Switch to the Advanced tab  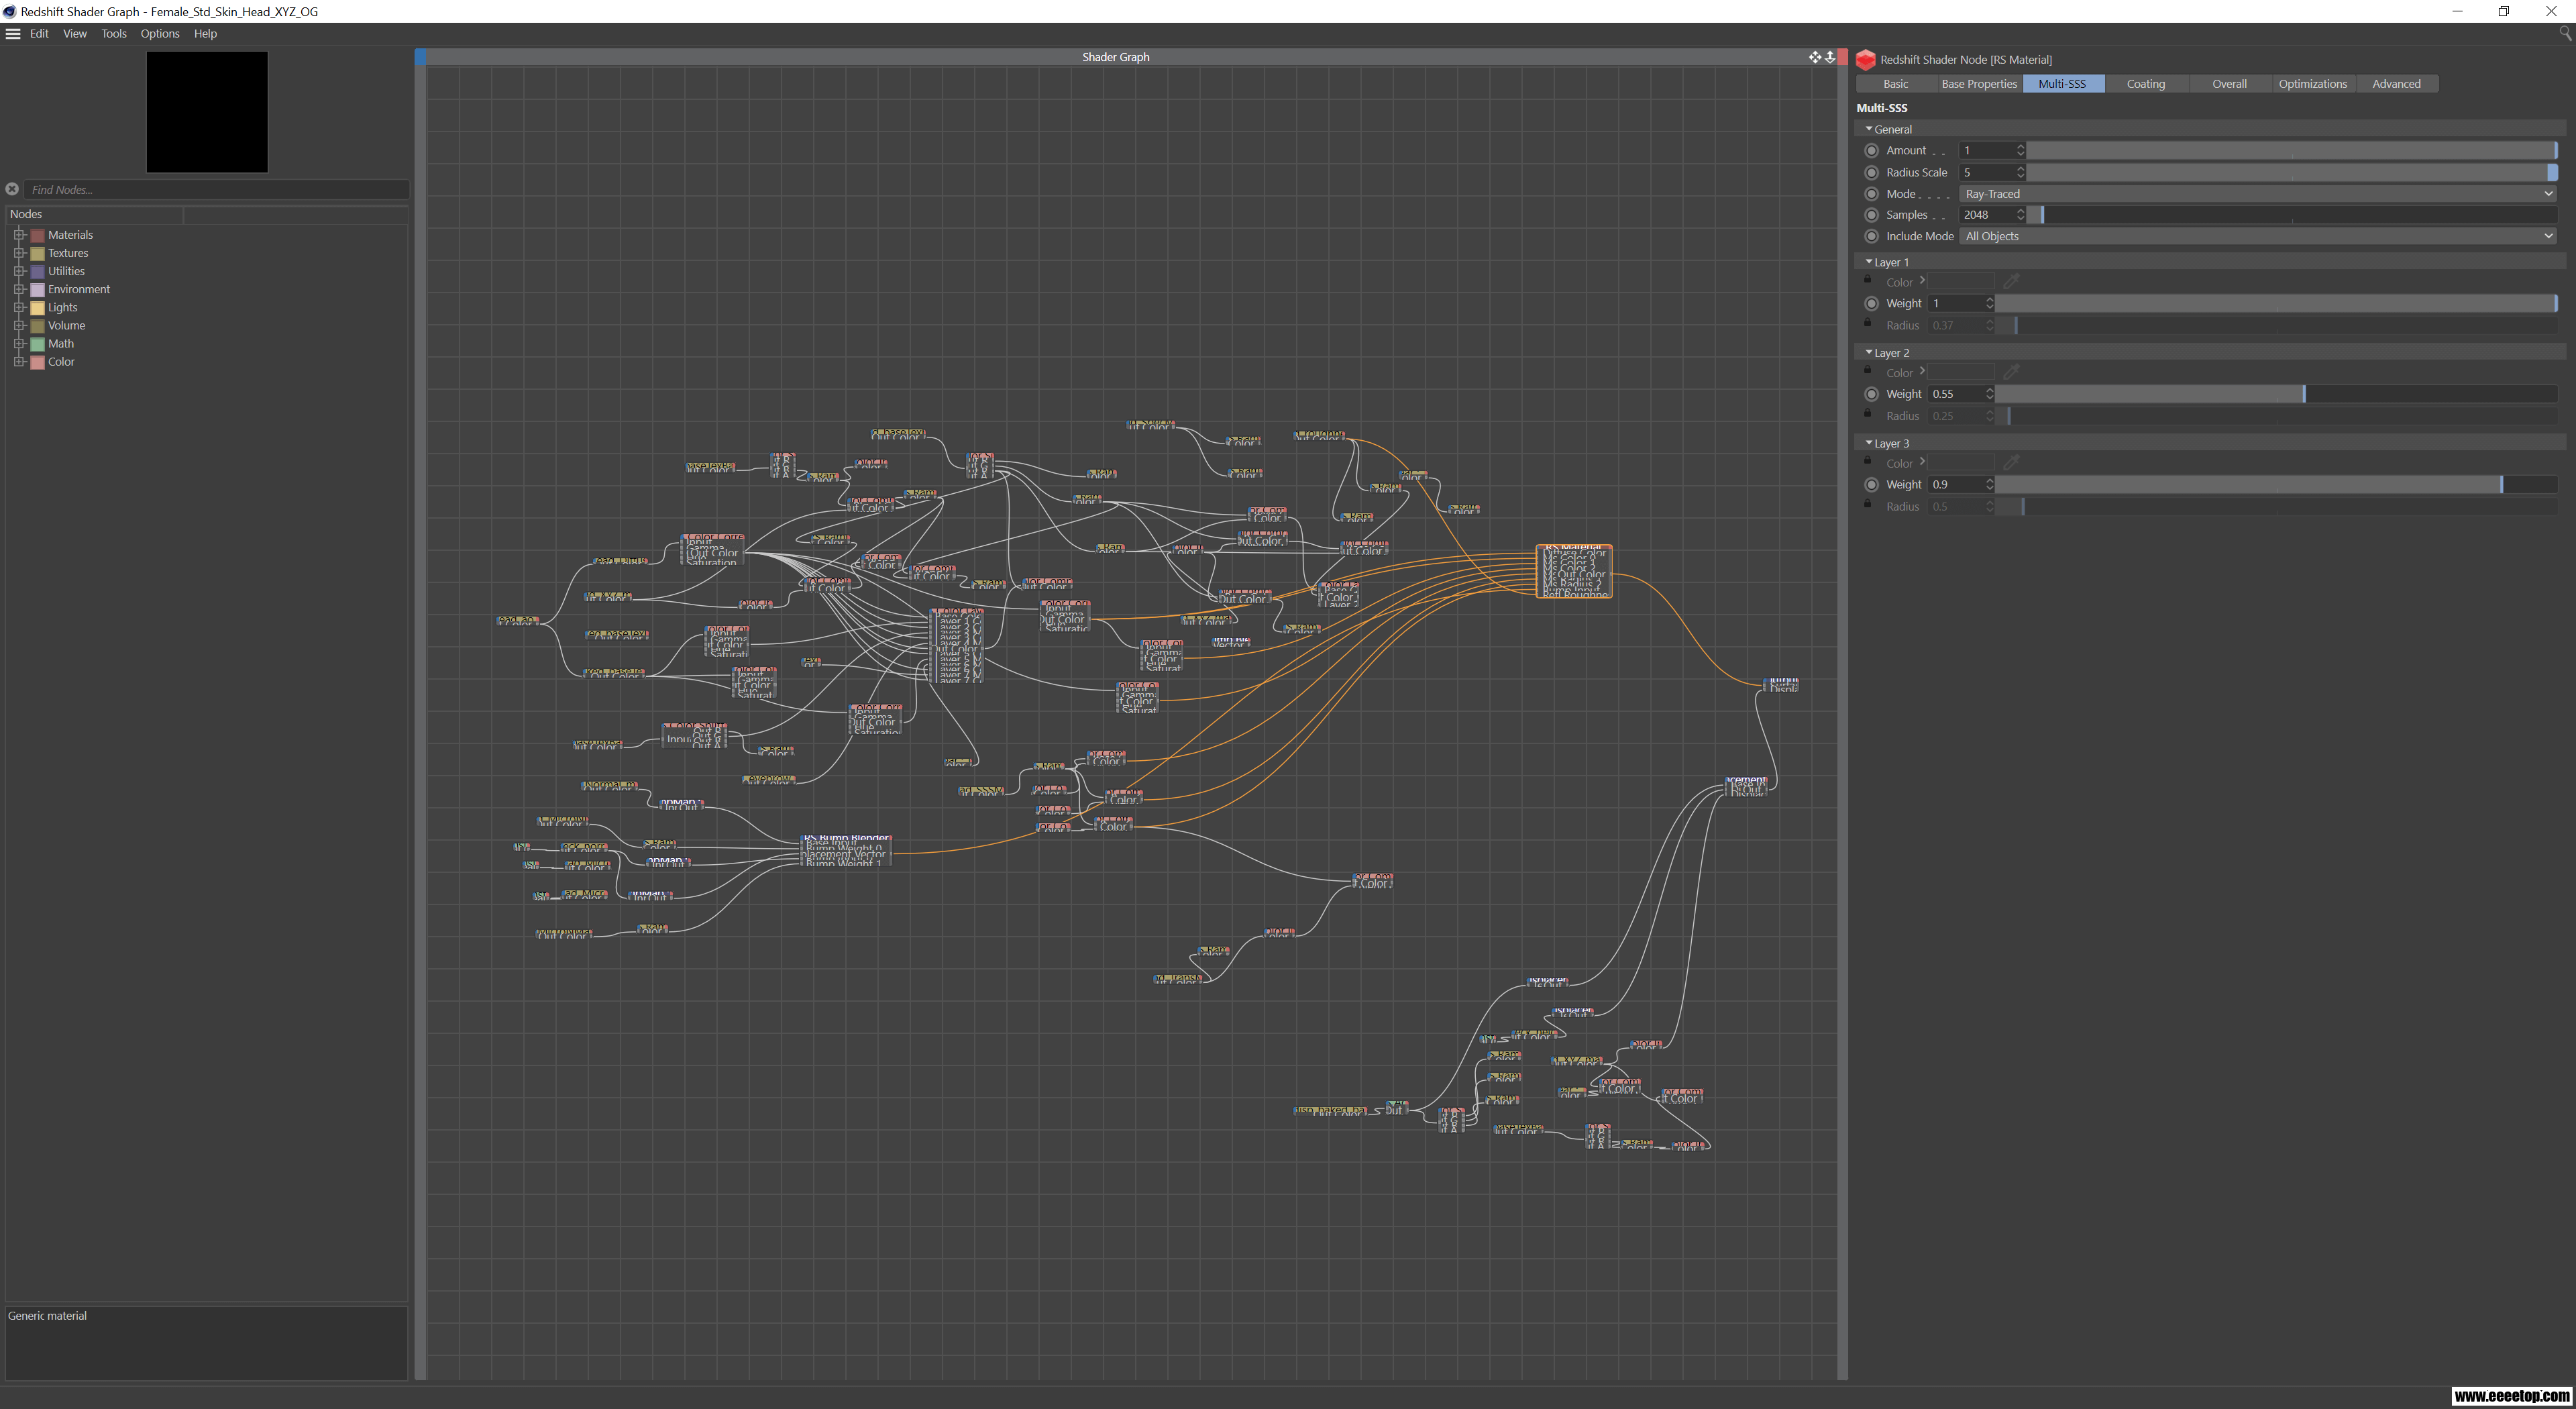coord(2397,84)
